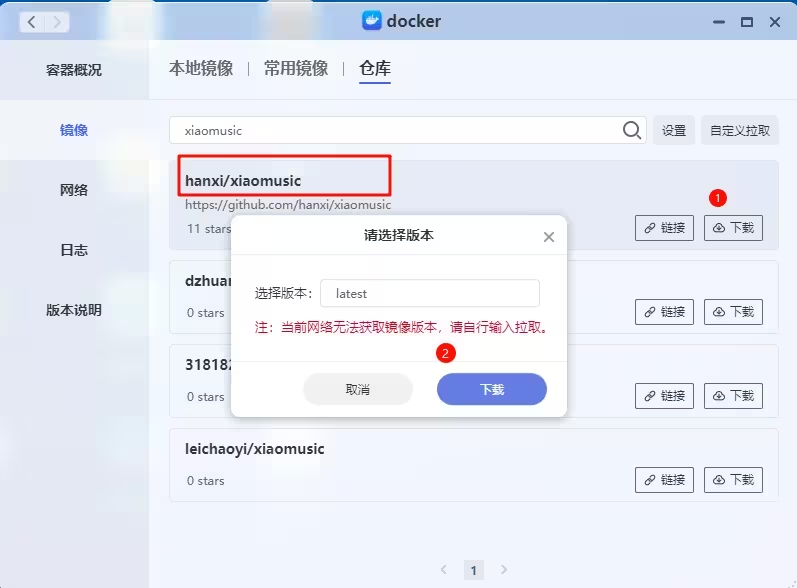
Task: Go to the next page arrow
Action: coord(504,570)
